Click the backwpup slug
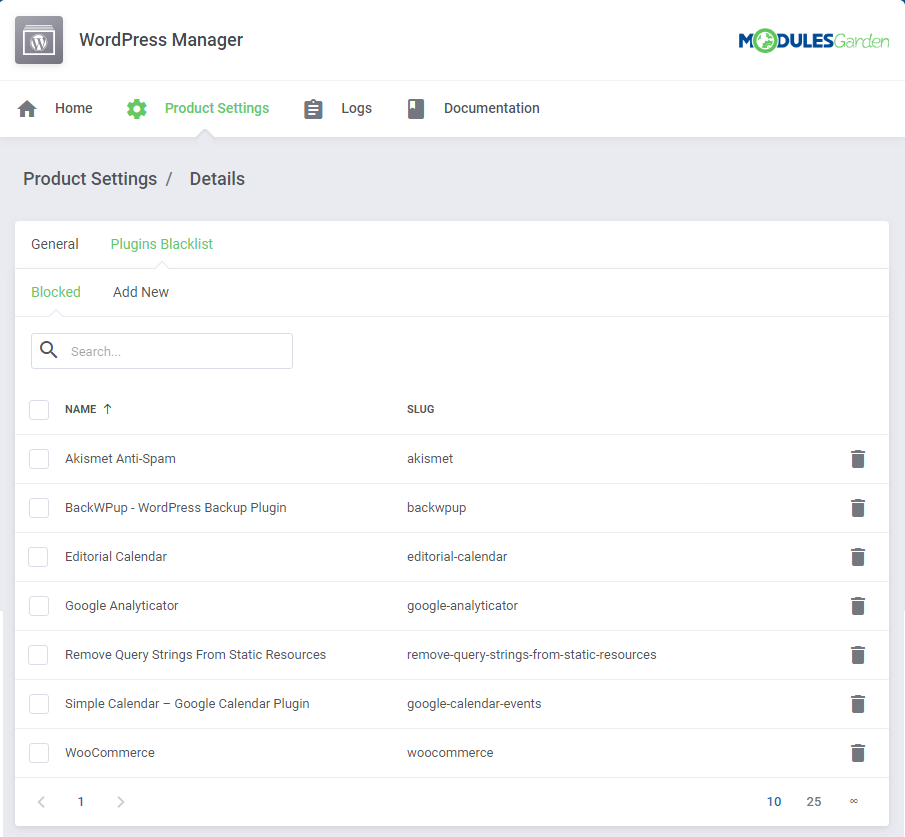Screen dimensions: 905x837 tap(436, 508)
